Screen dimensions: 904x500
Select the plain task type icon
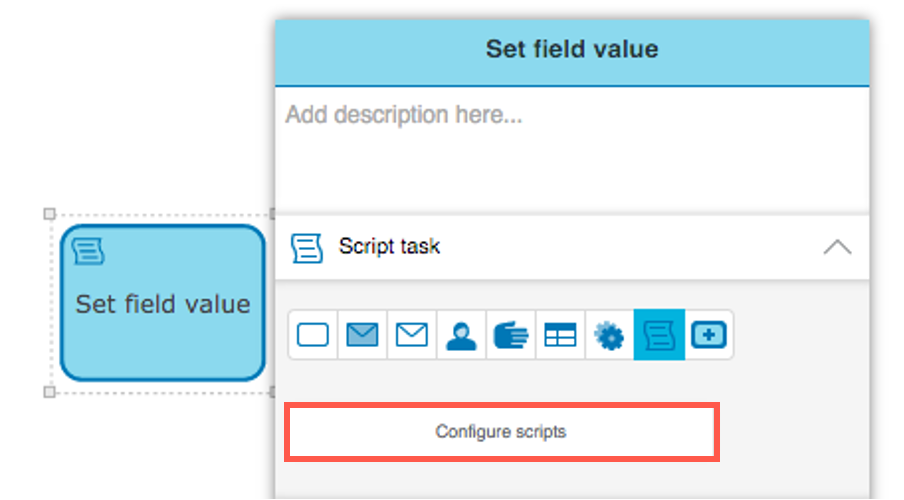(313, 335)
